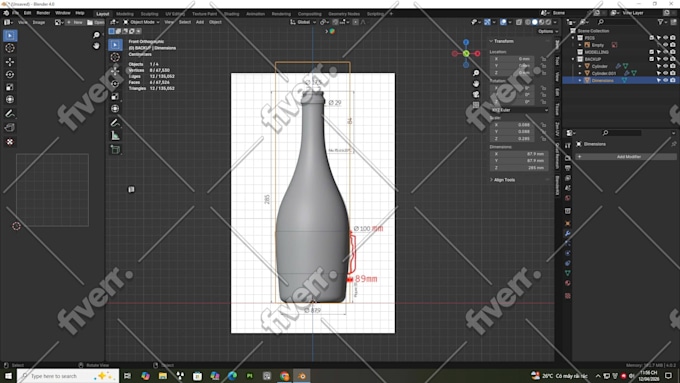Activate Select Box tool in 3D viewport
The width and height of the screenshot is (680, 383).
[115, 45]
